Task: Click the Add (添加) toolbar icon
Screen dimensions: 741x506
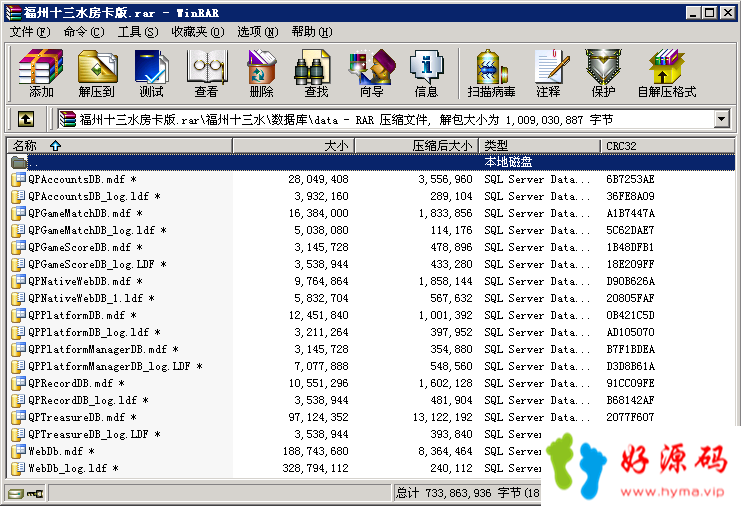Action: [41, 73]
